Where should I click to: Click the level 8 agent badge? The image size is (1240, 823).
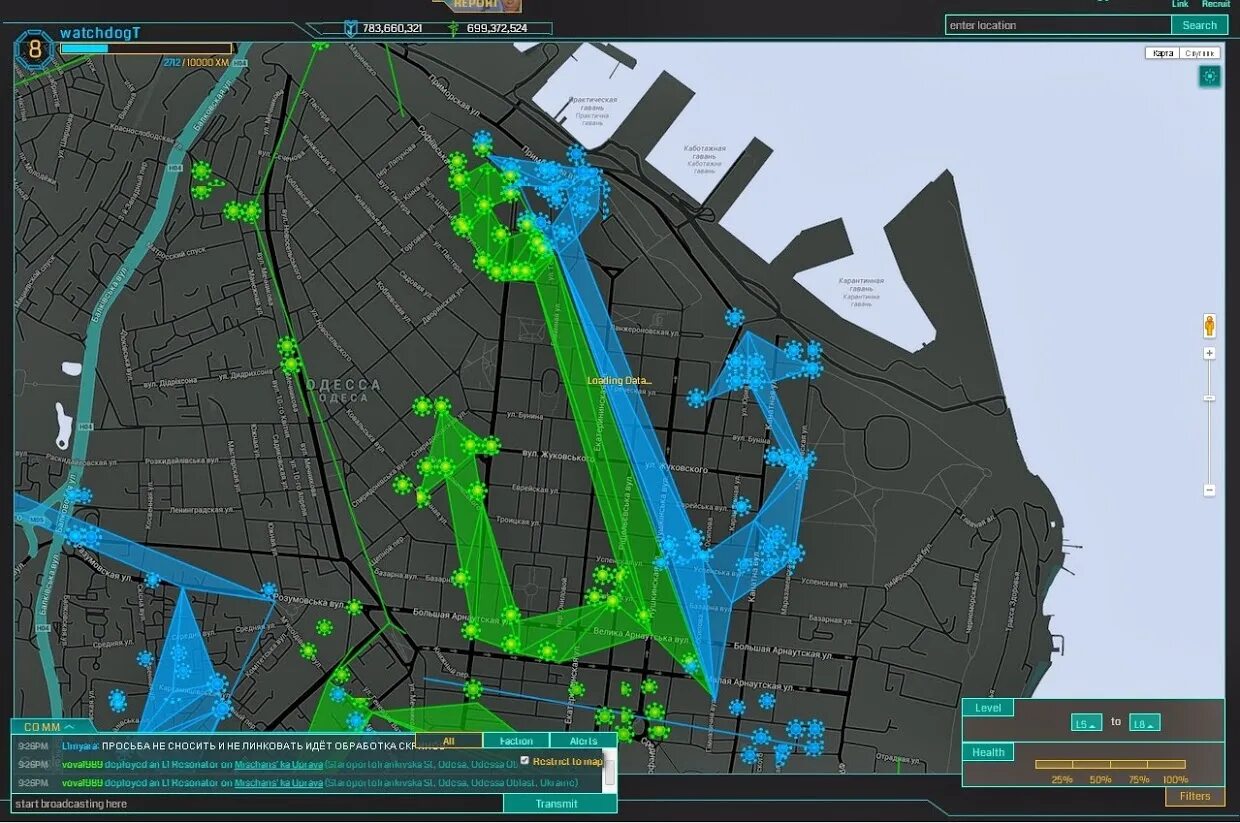click(x=35, y=49)
